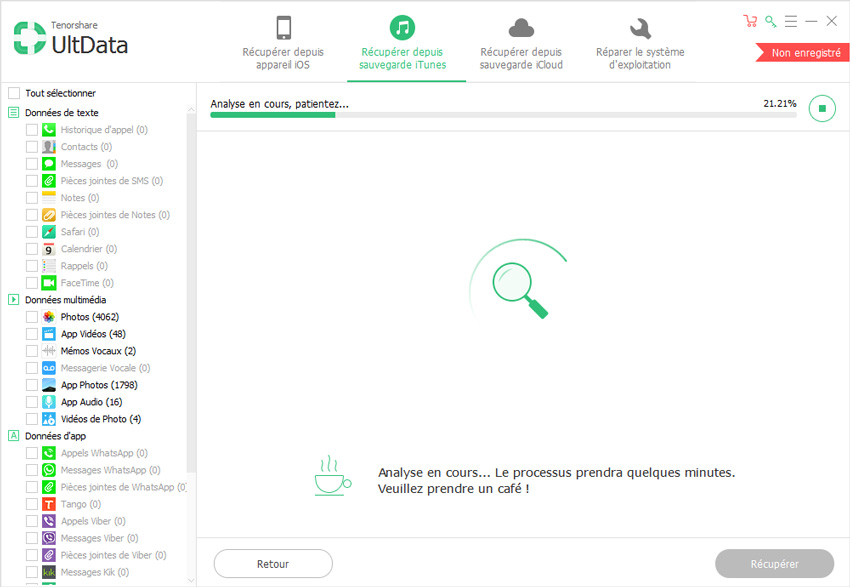Check the App Audio (16) checkbox
The image size is (850, 587).
point(32,402)
